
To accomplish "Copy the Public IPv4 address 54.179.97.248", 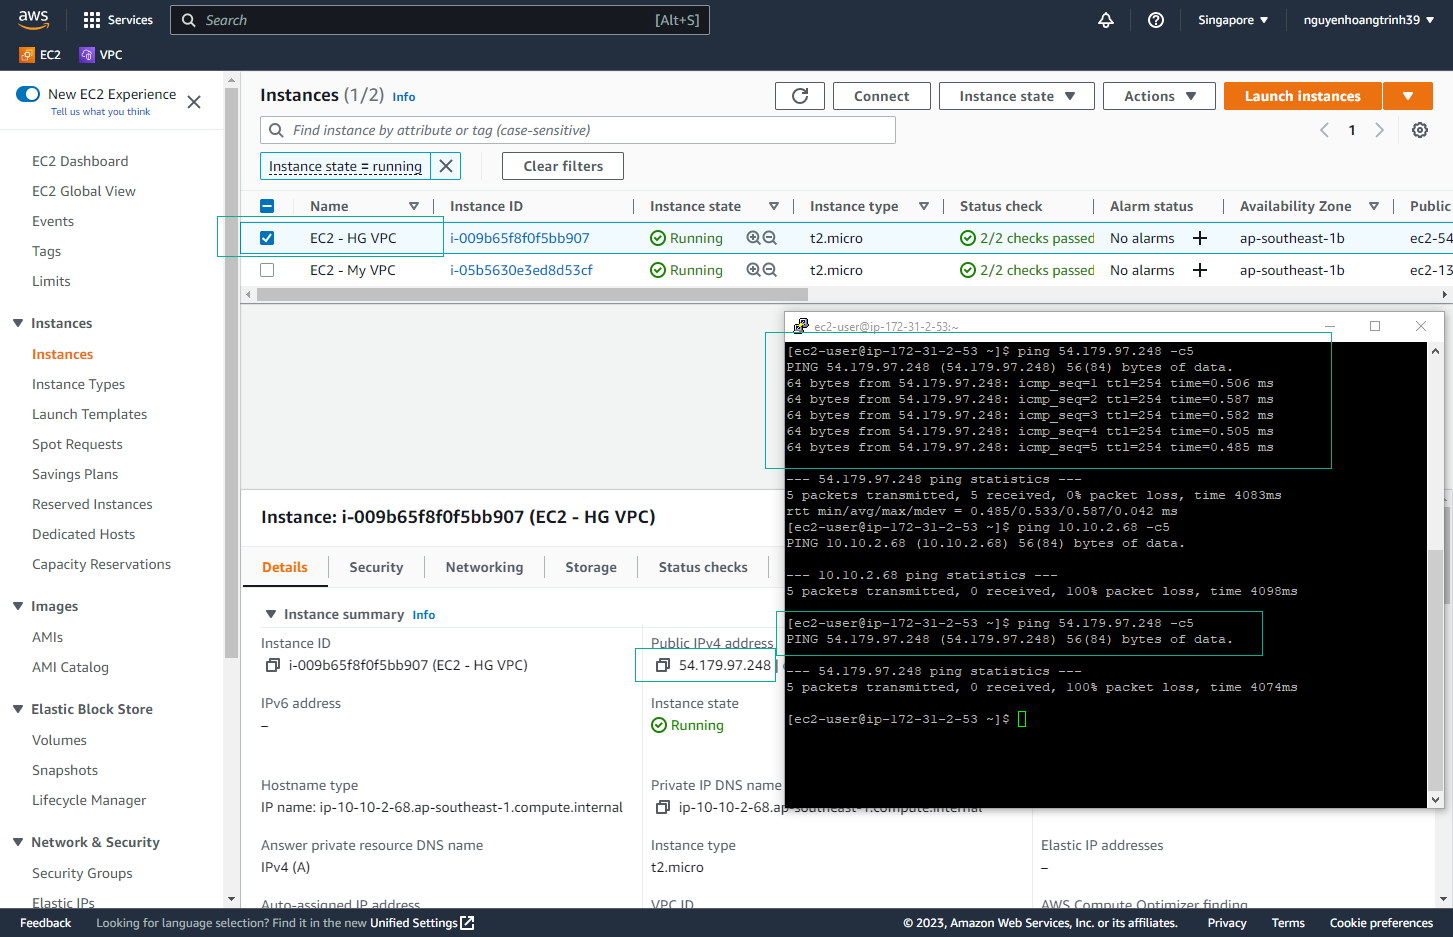I will pyautogui.click(x=662, y=665).
